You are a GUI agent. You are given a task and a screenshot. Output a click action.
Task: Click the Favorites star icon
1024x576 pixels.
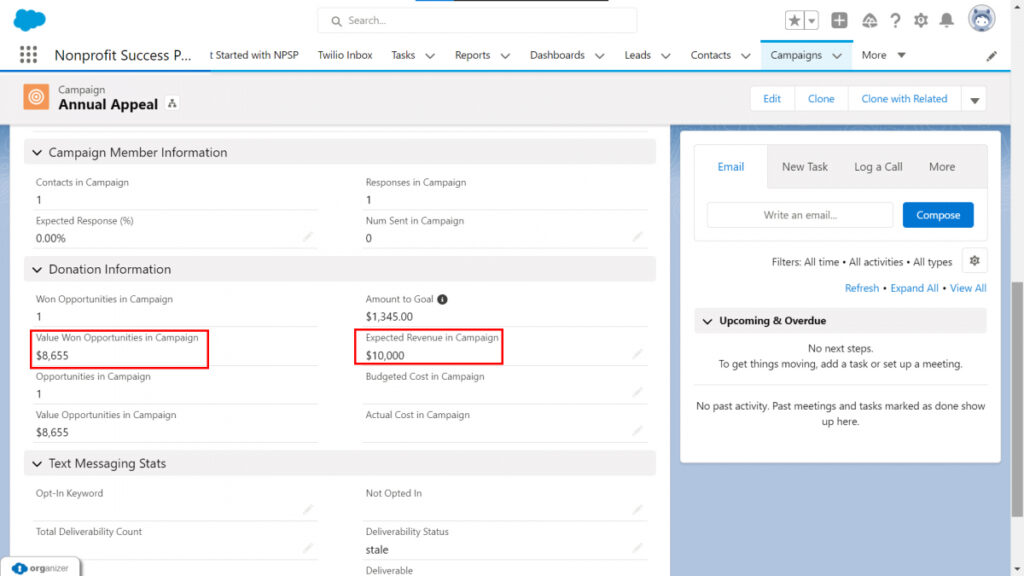pyautogui.click(x=794, y=20)
